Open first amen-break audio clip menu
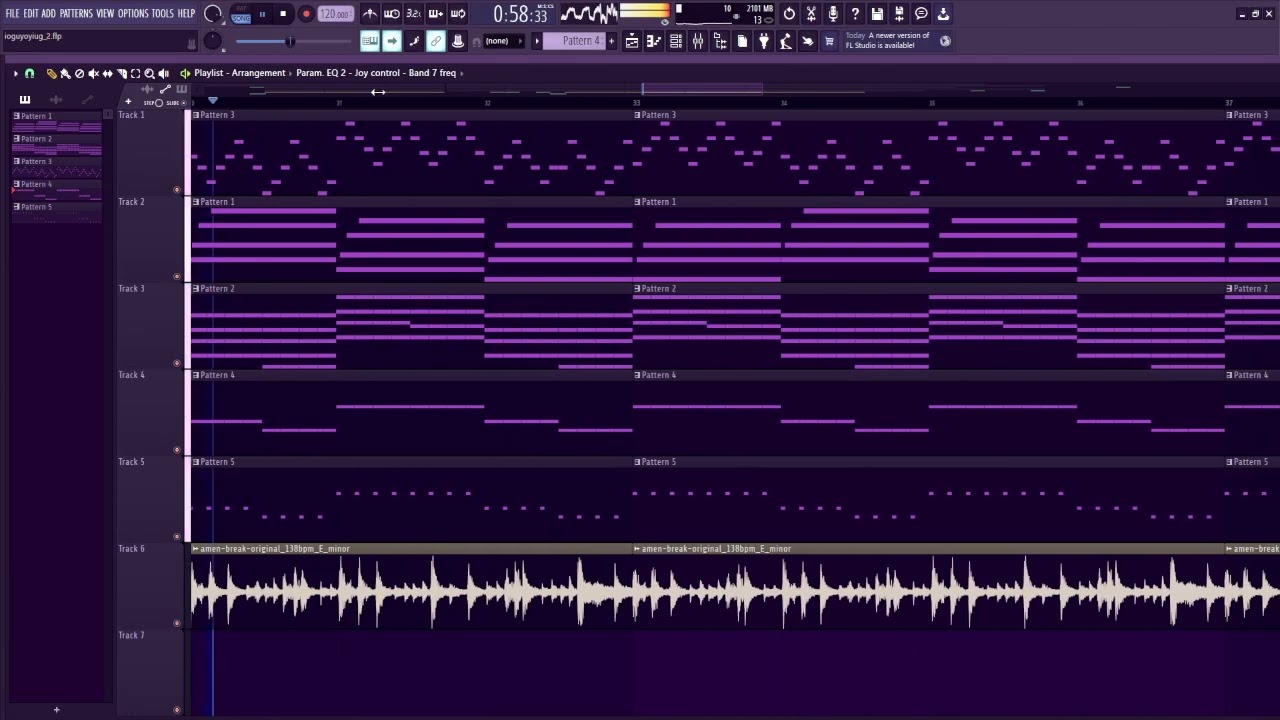The width and height of the screenshot is (1280, 720). 196,549
